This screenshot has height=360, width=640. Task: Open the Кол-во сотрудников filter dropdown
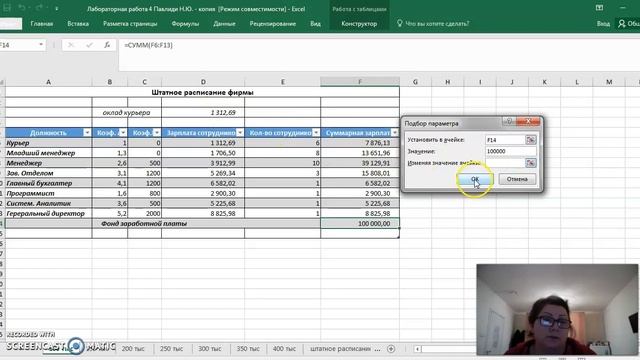316,133
